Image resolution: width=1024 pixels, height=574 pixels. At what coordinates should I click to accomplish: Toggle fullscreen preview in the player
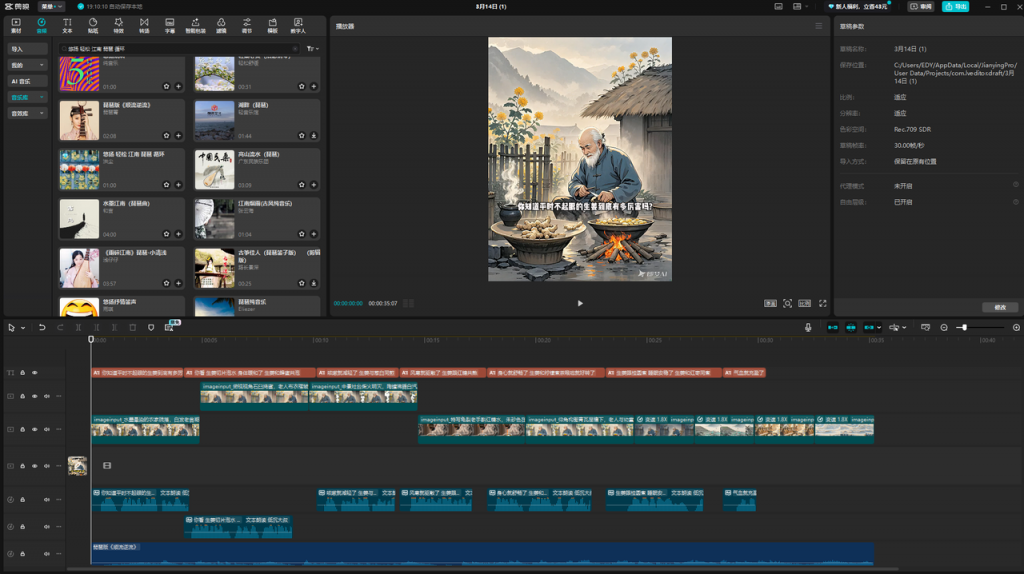coord(823,303)
